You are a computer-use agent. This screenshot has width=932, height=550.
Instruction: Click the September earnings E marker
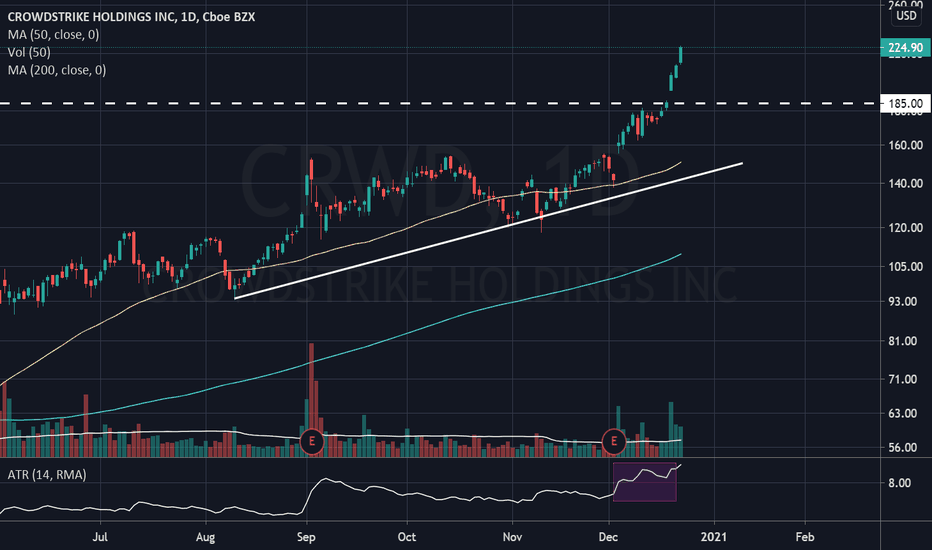click(311, 442)
